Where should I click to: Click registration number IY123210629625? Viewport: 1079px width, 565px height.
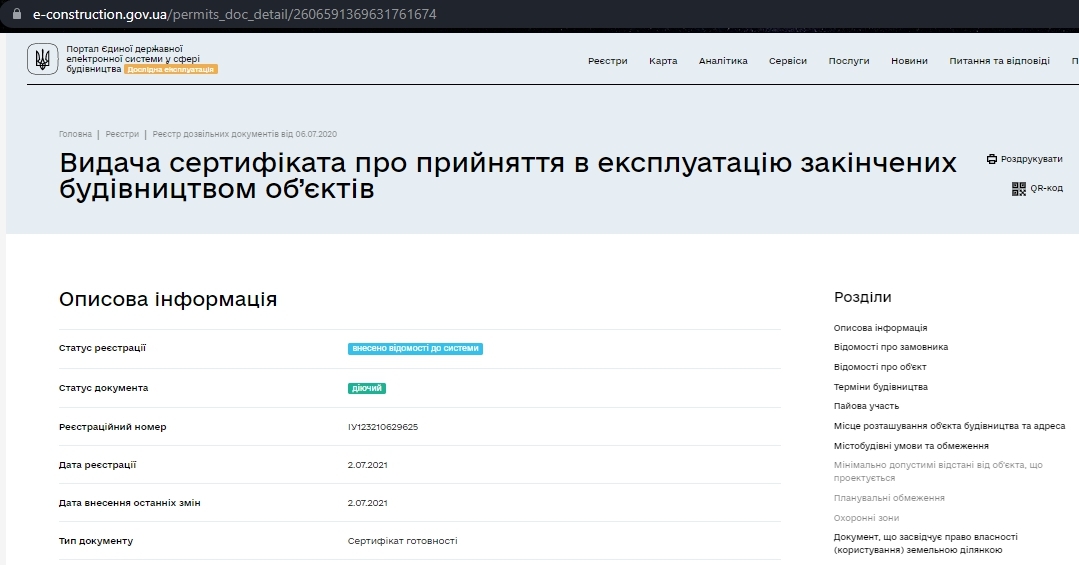(x=383, y=427)
